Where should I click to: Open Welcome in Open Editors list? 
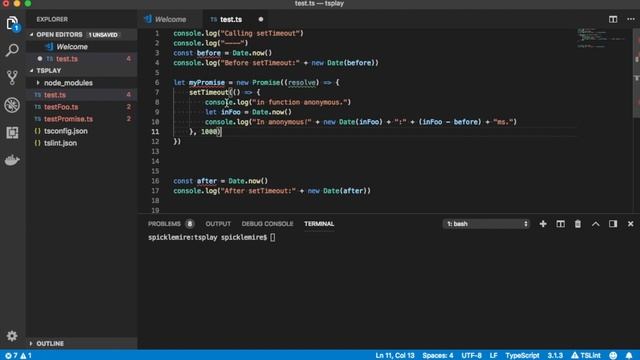82,47
